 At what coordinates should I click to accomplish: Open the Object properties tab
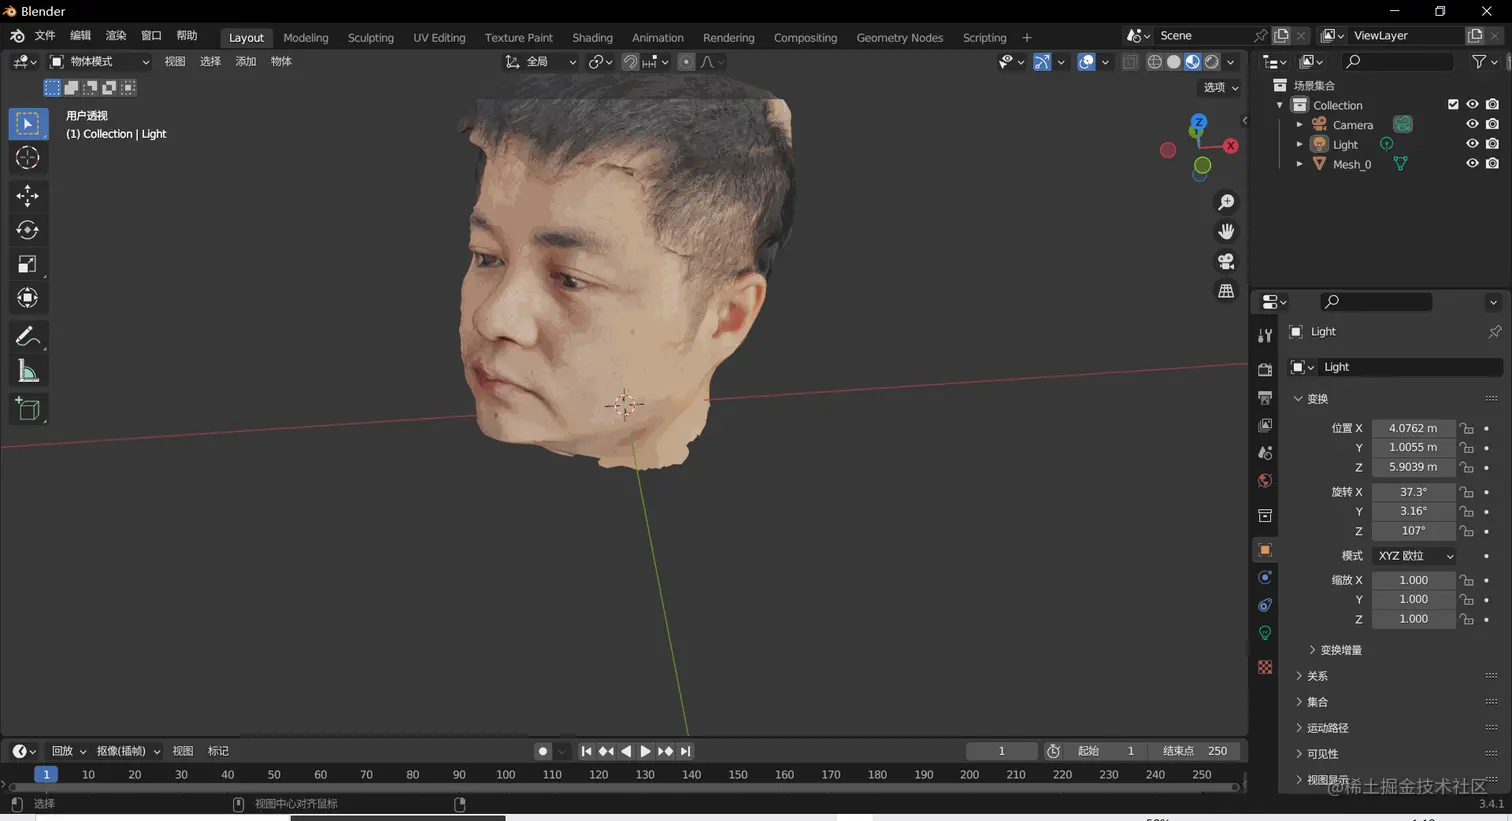(1265, 550)
